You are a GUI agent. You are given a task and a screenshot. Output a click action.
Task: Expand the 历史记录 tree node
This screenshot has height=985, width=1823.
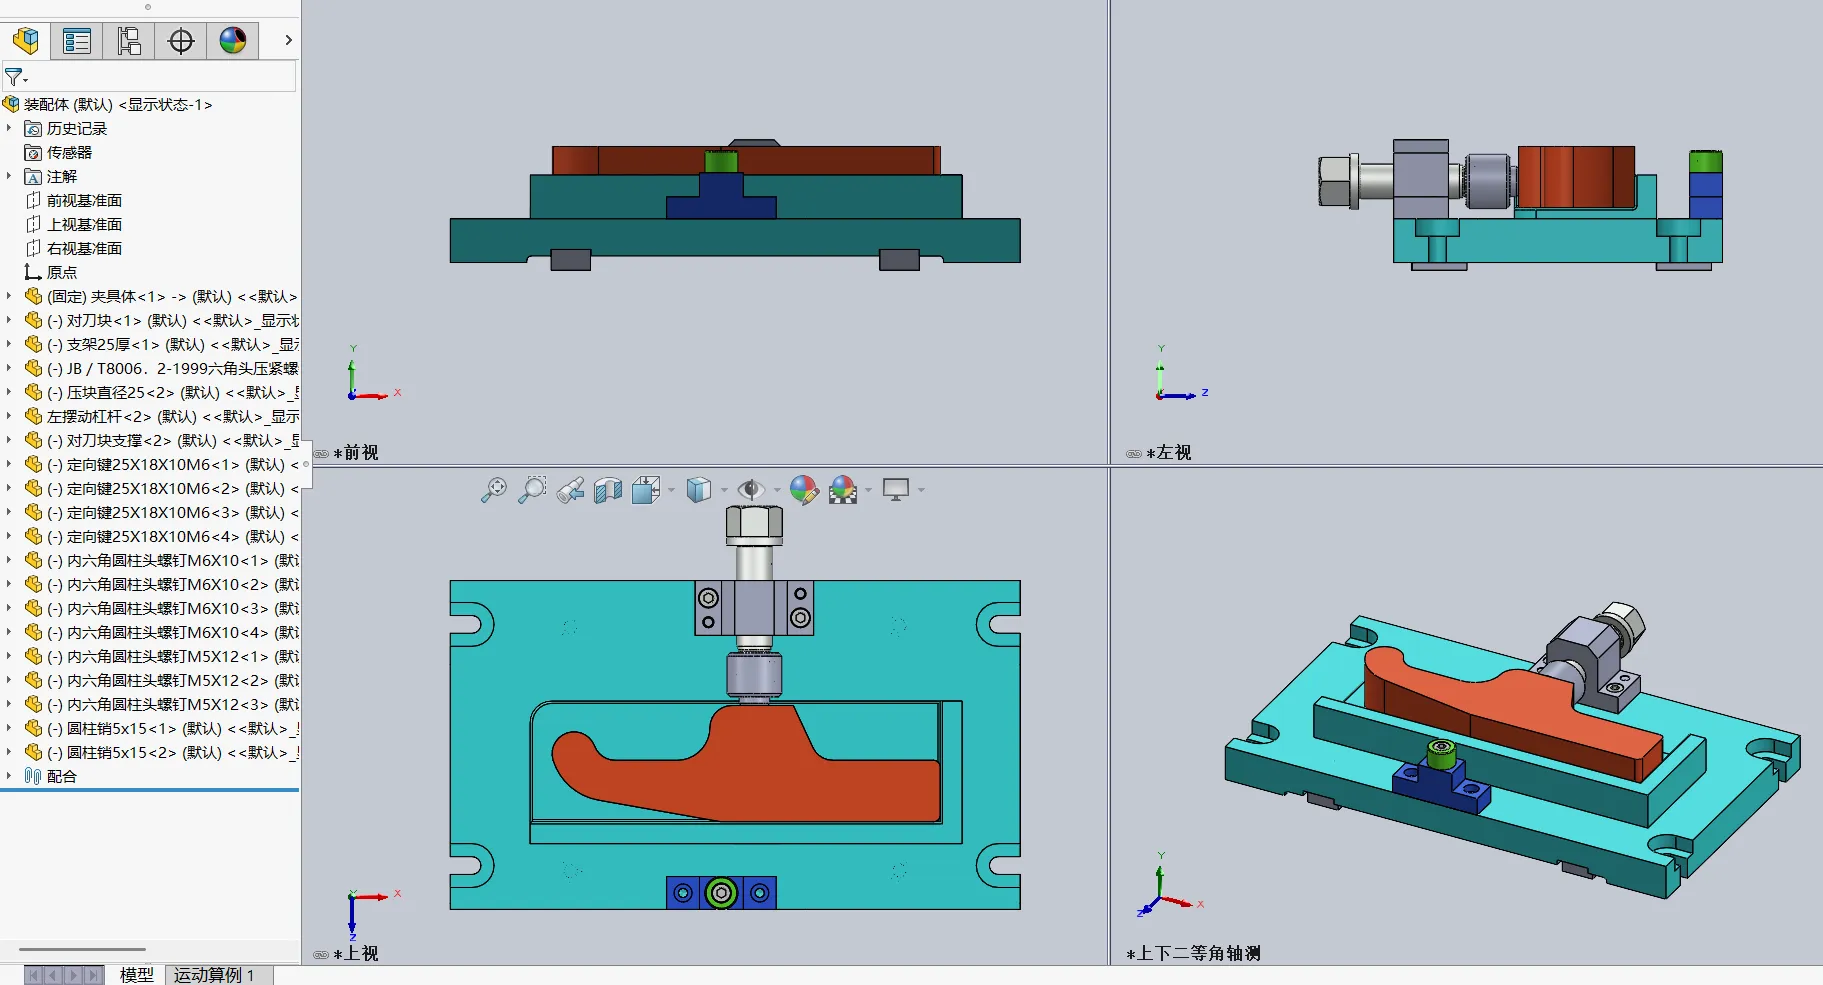click(x=9, y=128)
